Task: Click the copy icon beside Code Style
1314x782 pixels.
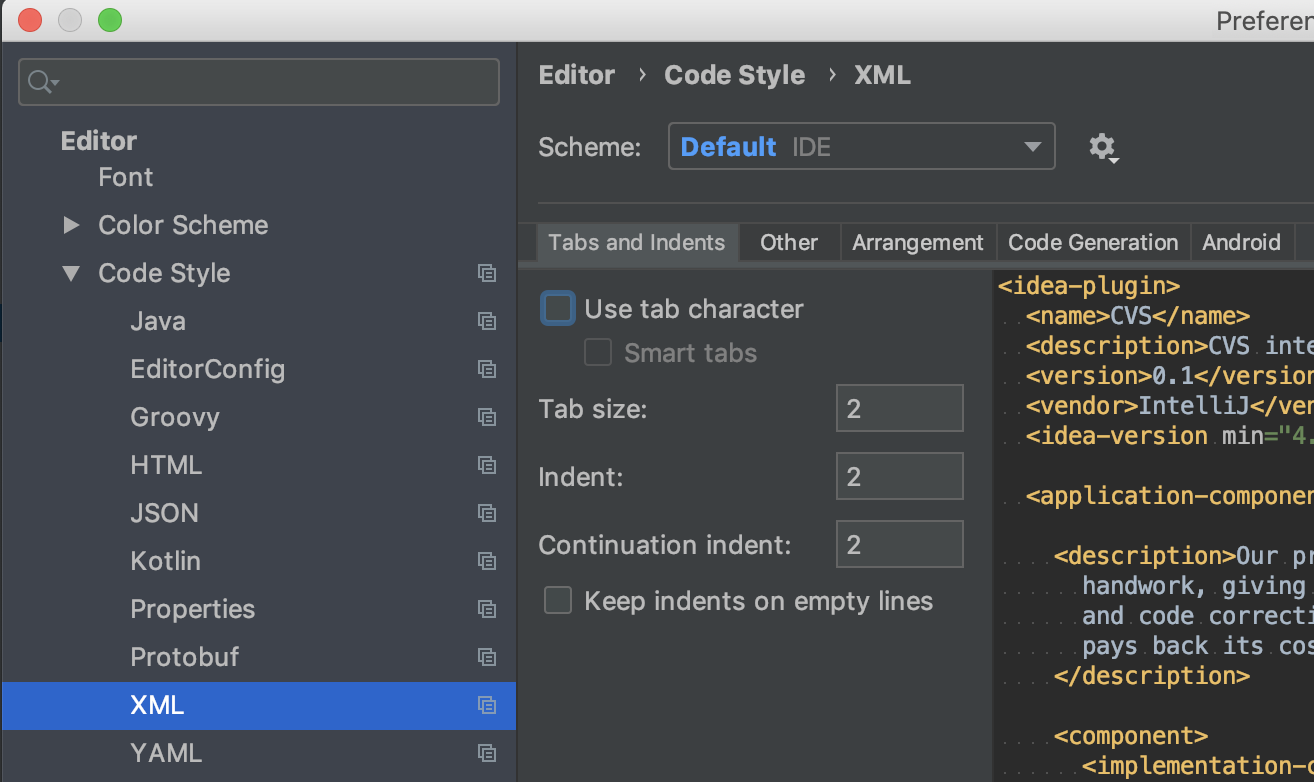Action: [x=487, y=273]
